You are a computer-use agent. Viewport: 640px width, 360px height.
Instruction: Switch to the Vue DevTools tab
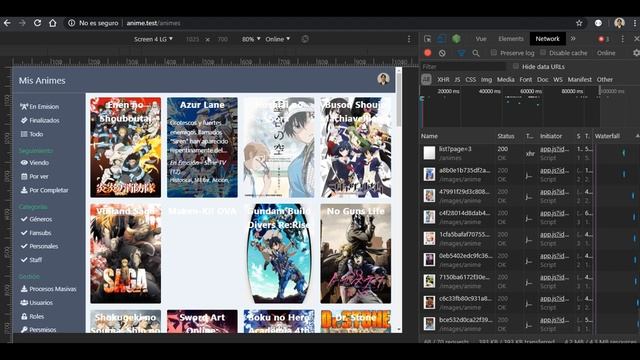(481, 39)
